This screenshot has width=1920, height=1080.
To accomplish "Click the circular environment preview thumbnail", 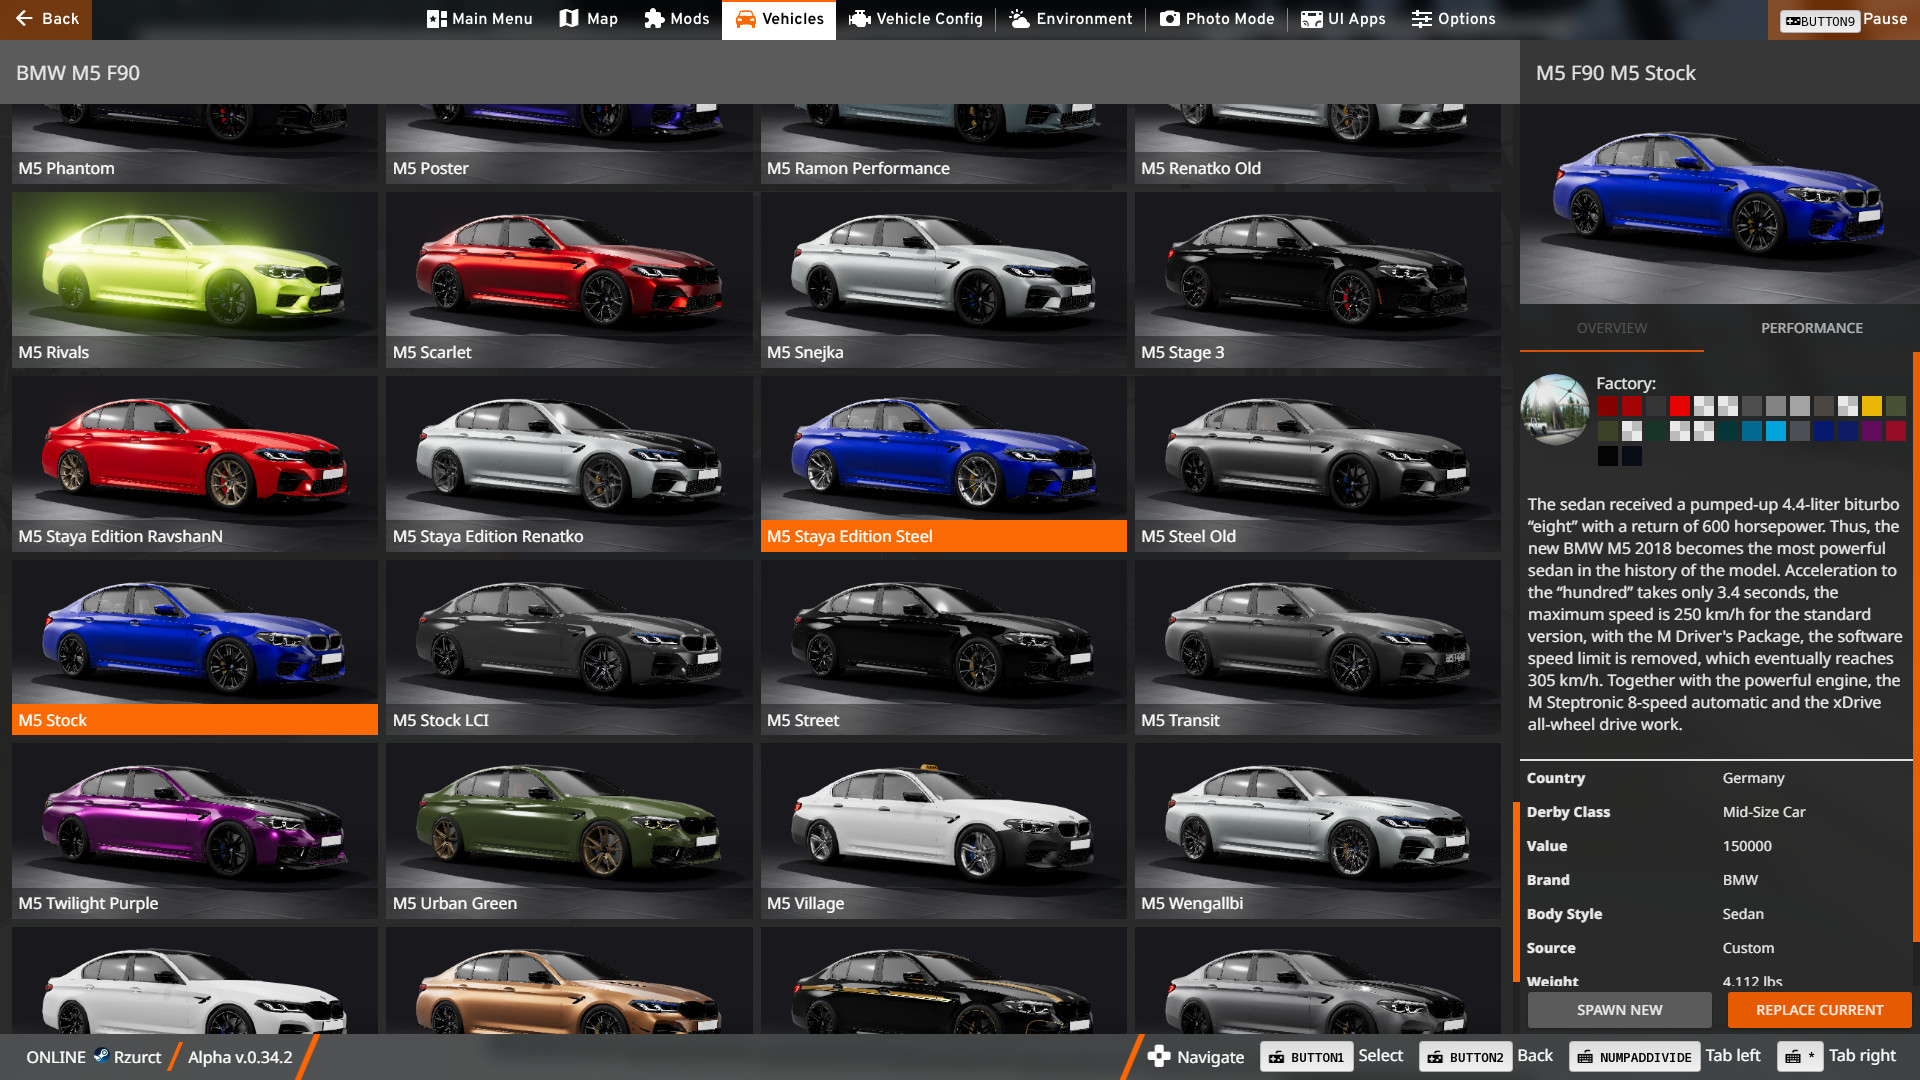I will 1555,409.
